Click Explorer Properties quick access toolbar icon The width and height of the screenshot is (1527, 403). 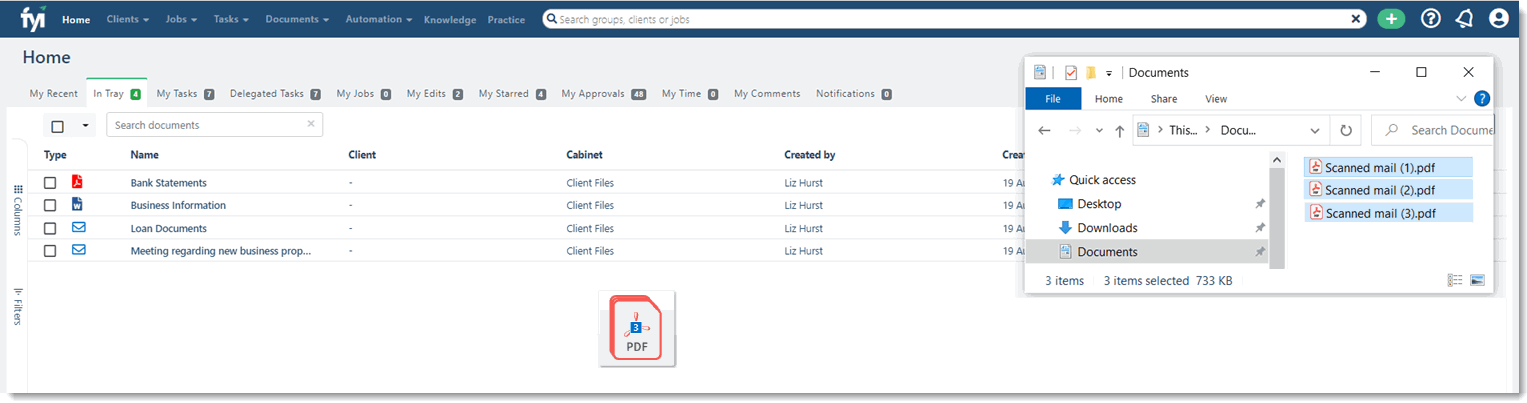pyautogui.click(x=1071, y=72)
